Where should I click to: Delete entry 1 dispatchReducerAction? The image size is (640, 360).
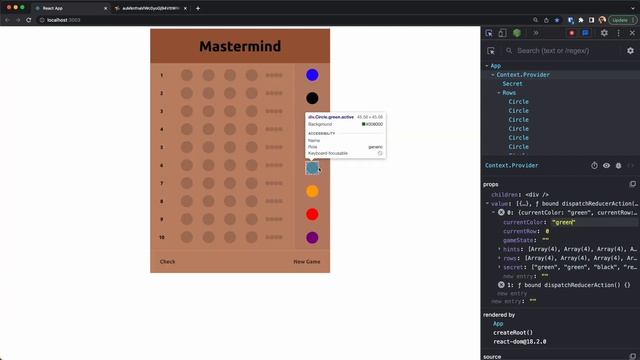point(501,285)
